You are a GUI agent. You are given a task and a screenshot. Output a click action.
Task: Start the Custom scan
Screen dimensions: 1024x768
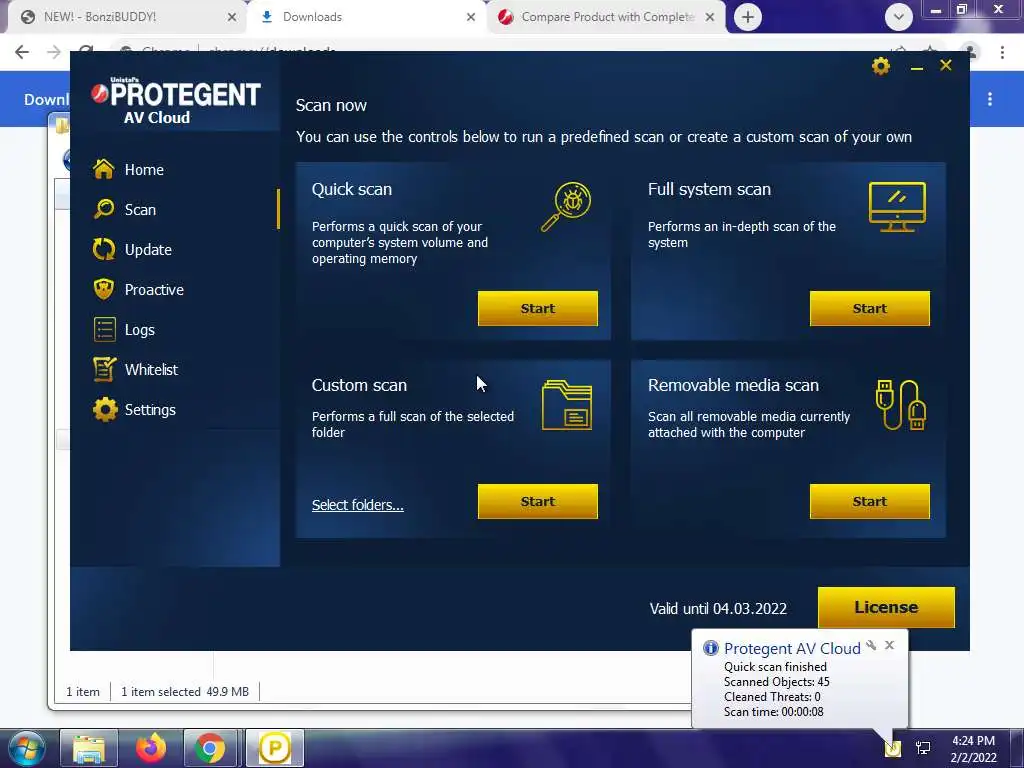coord(537,502)
